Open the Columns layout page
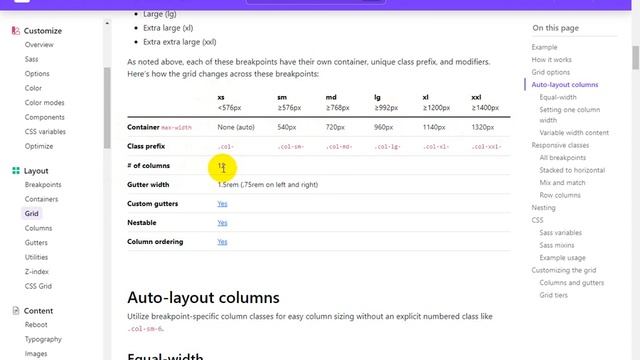 [38, 228]
